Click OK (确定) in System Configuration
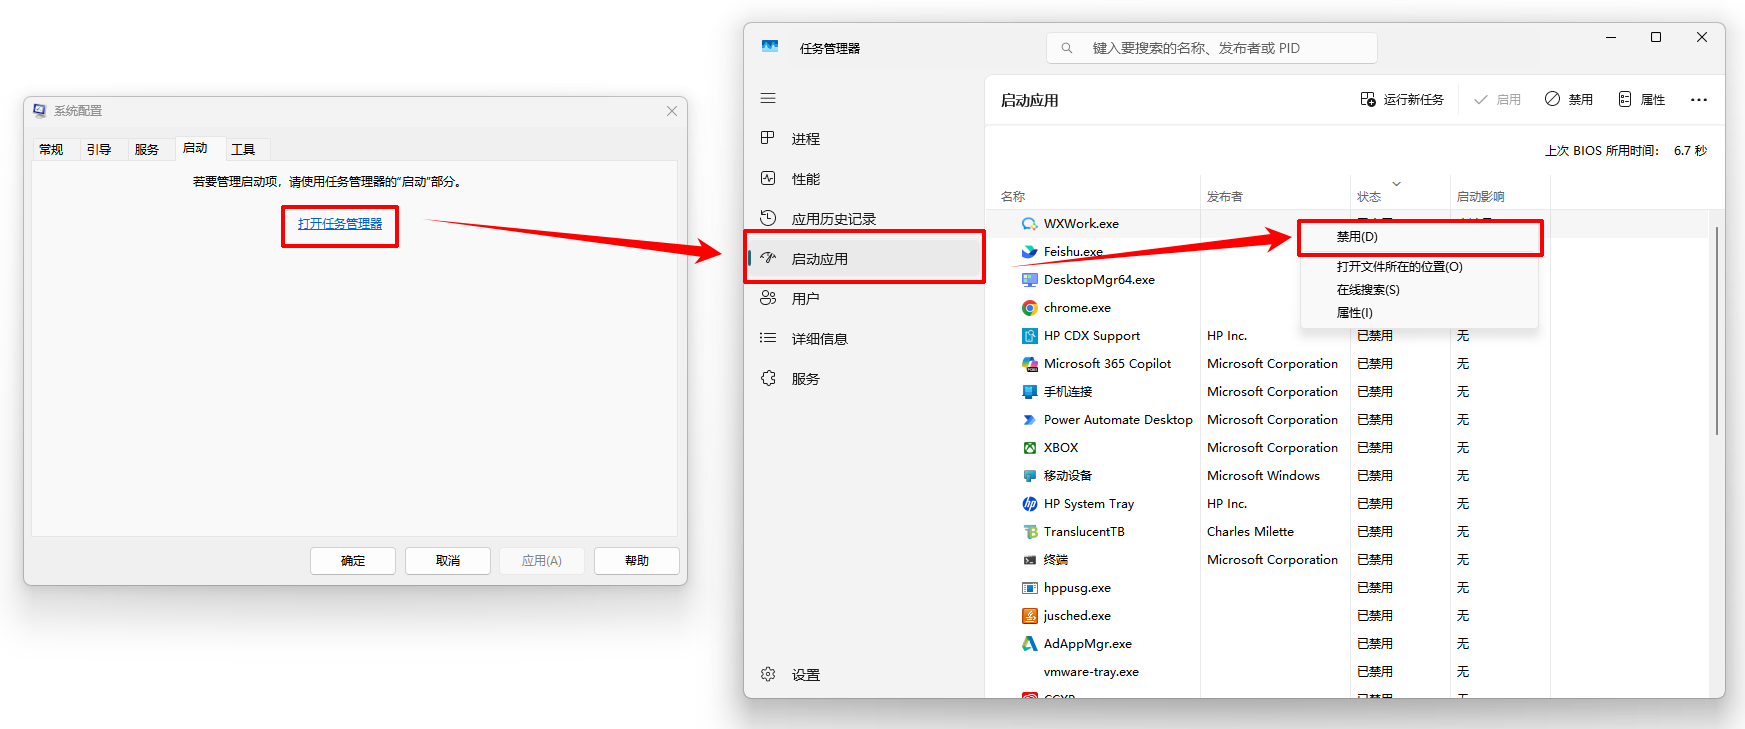This screenshot has height=729, width=1745. [x=353, y=561]
